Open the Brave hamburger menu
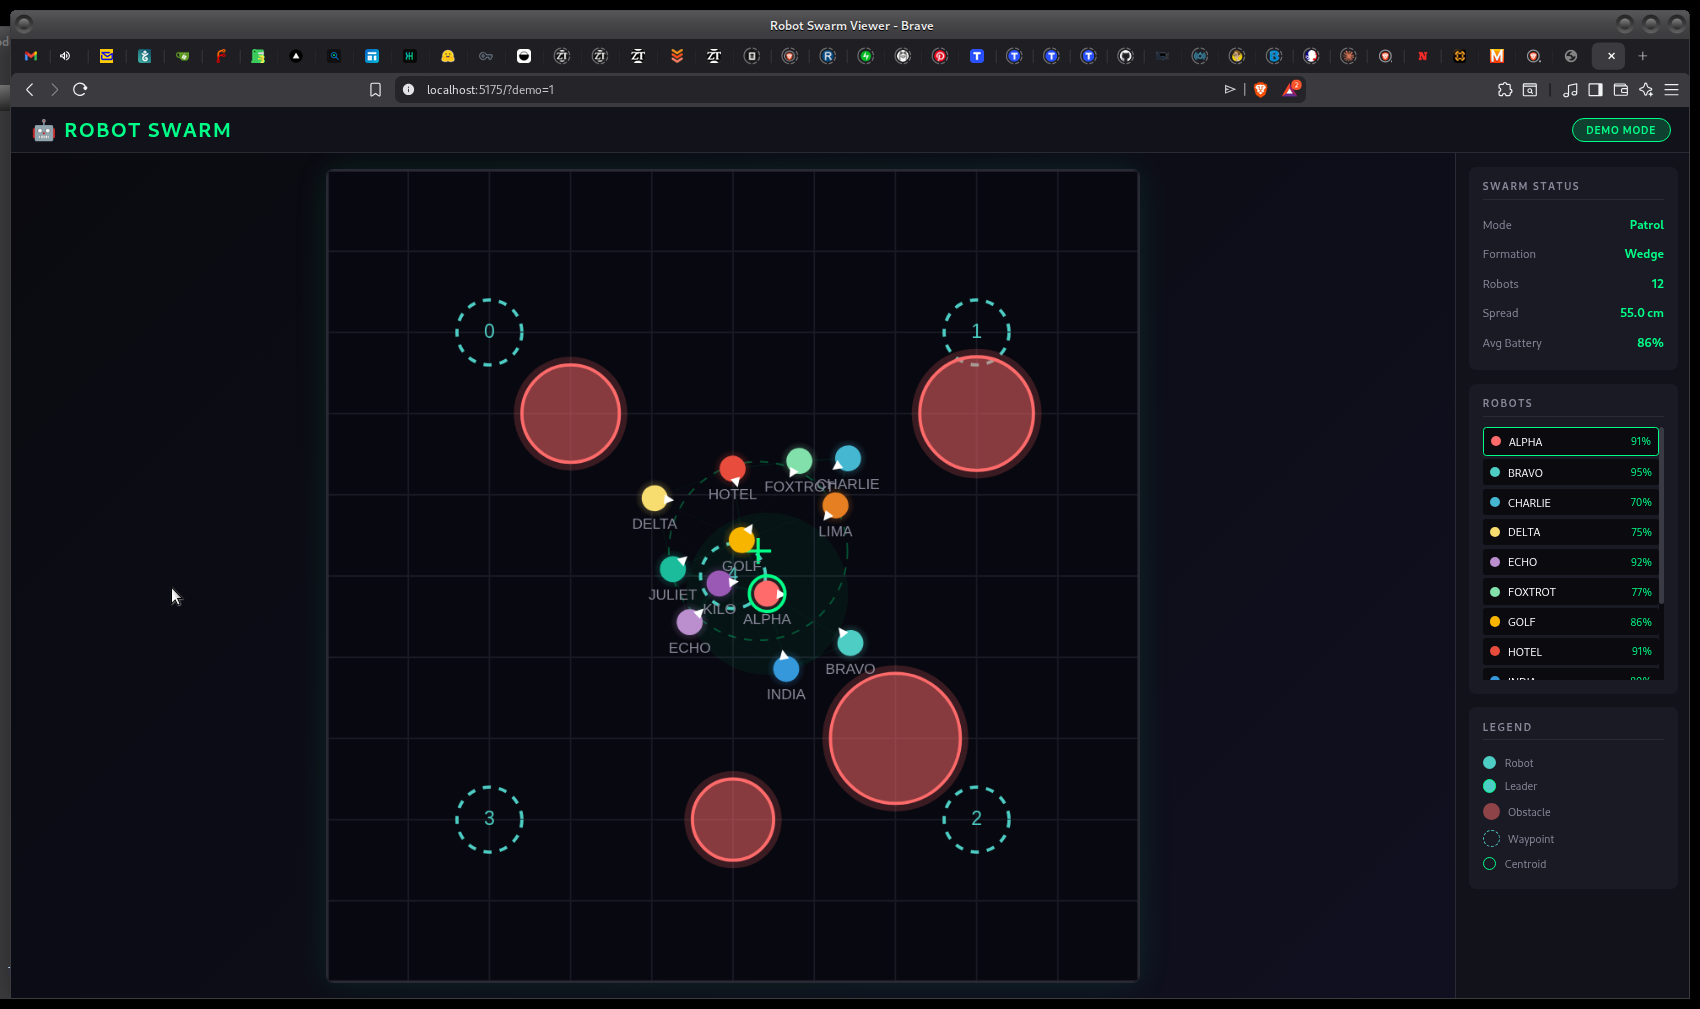 pos(1671,90)
